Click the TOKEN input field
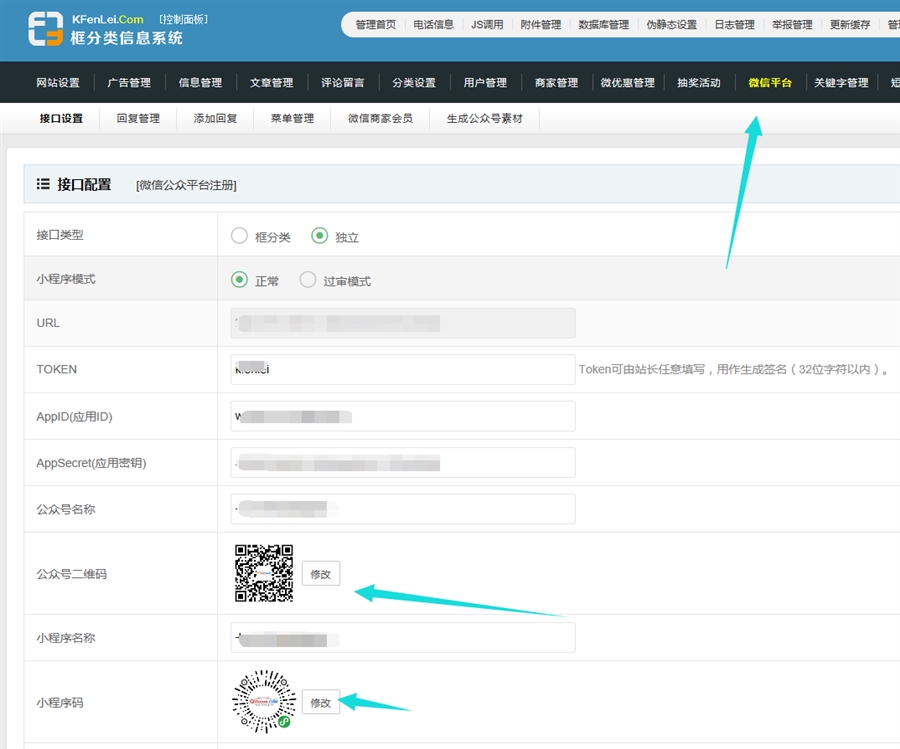This screenshot has height=749, width=900. (402, 369)
